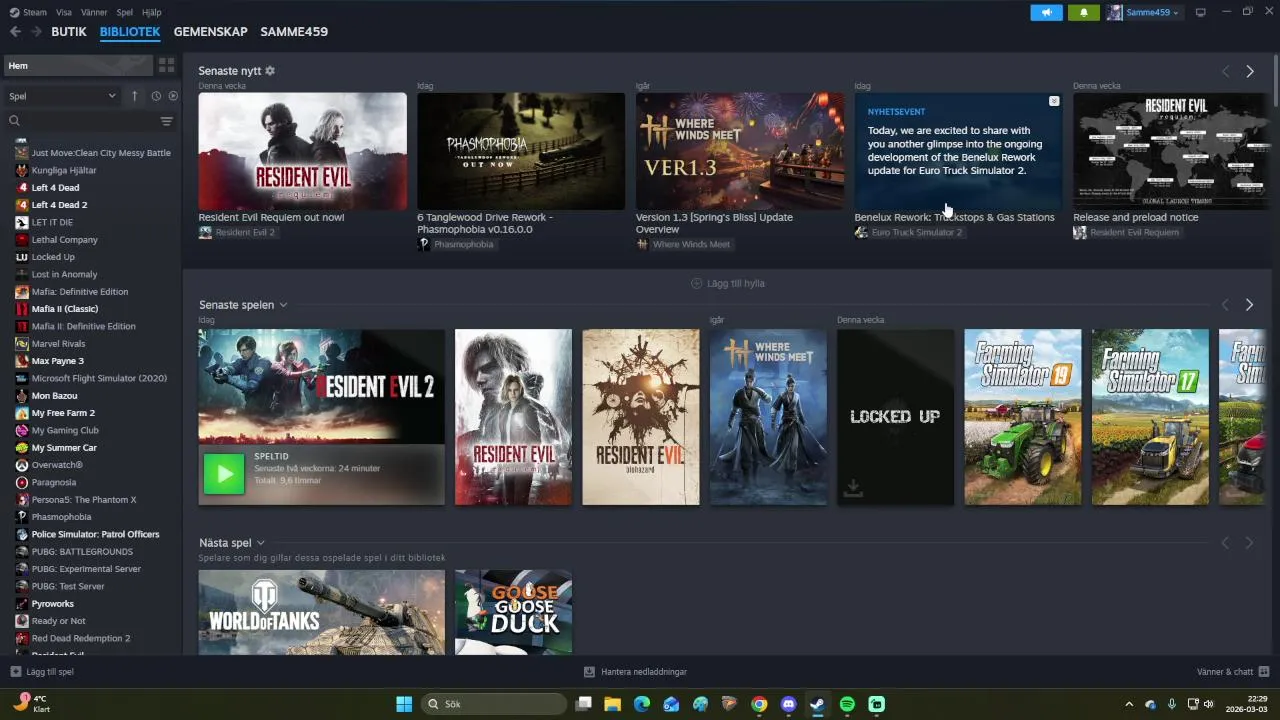Open the Where Winds Meet game cover

pos(768,417)
